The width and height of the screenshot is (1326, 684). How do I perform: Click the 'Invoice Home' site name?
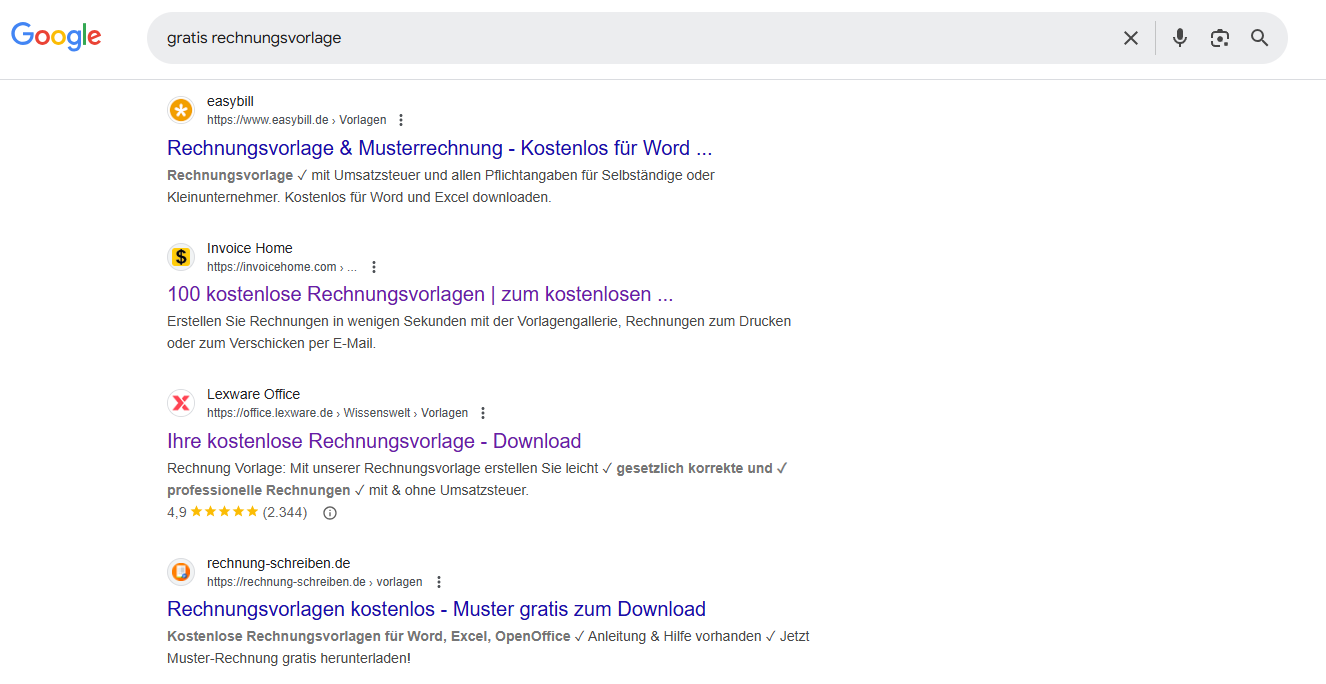pyautogui.click(x=250, y=248)
